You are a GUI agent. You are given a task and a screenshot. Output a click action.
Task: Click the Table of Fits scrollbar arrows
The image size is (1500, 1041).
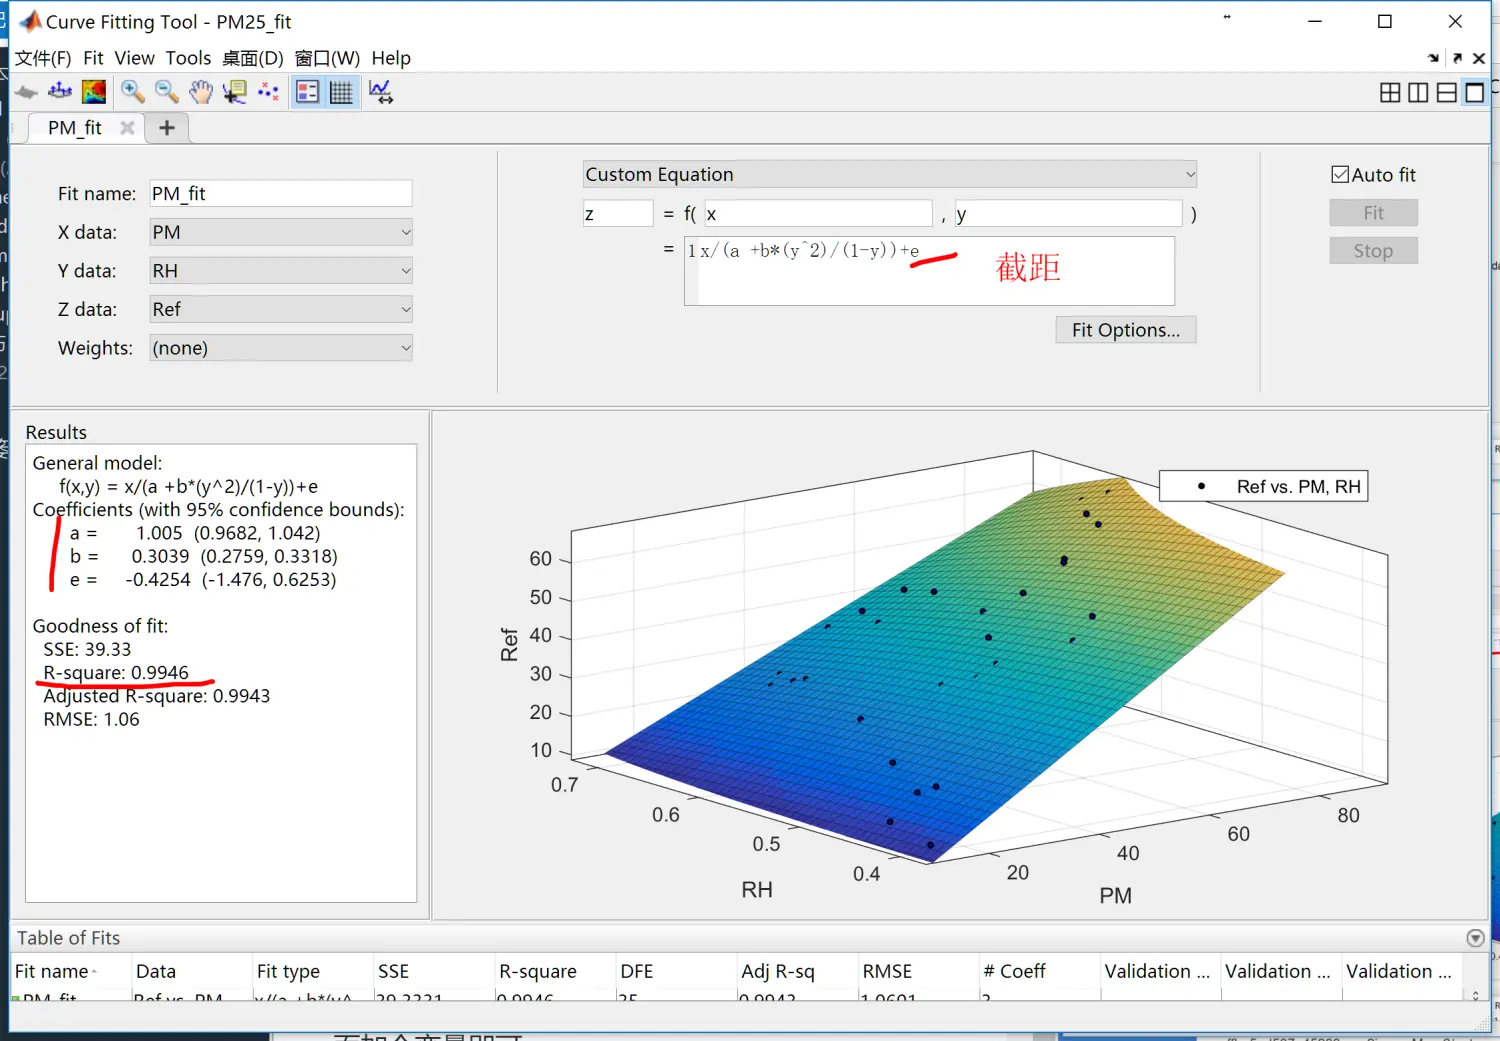pos(1475,995)
